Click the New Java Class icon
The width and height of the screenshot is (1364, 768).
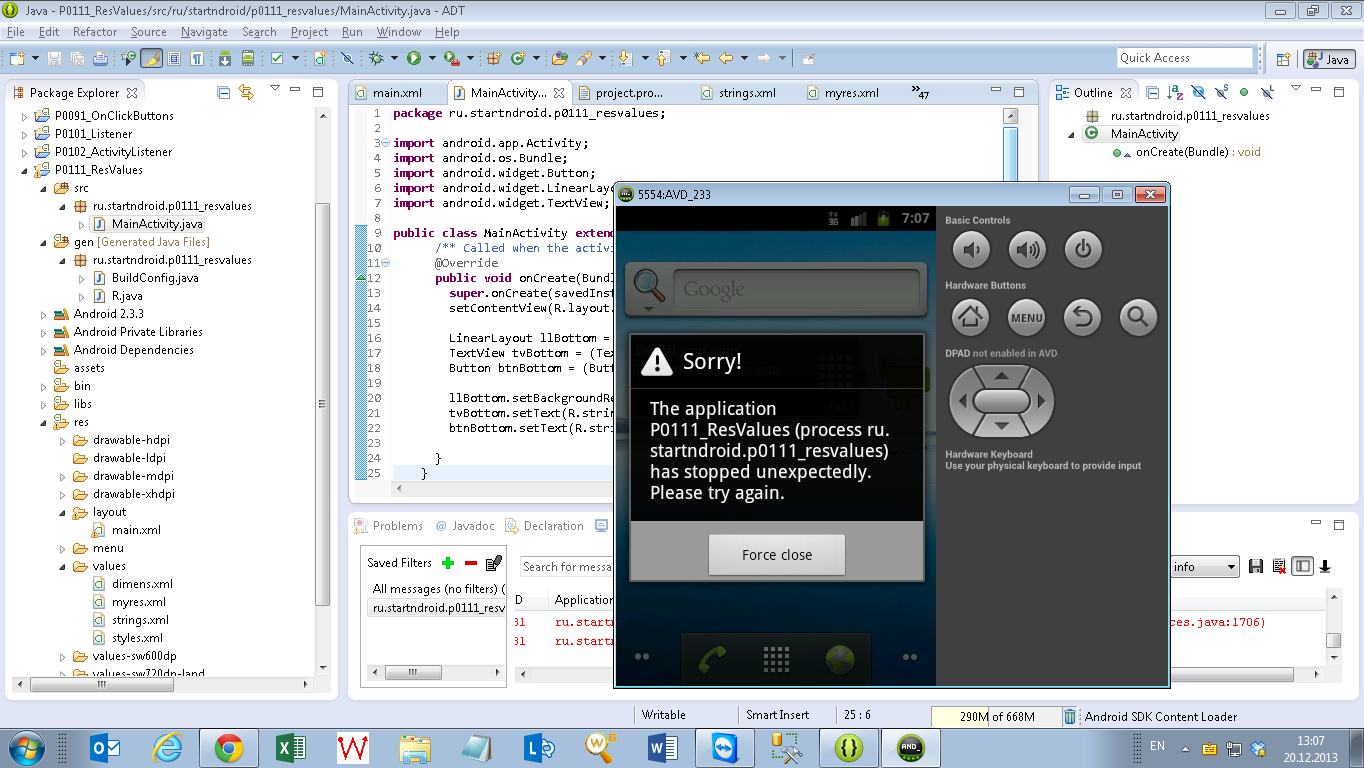click(x=518, y=58)
